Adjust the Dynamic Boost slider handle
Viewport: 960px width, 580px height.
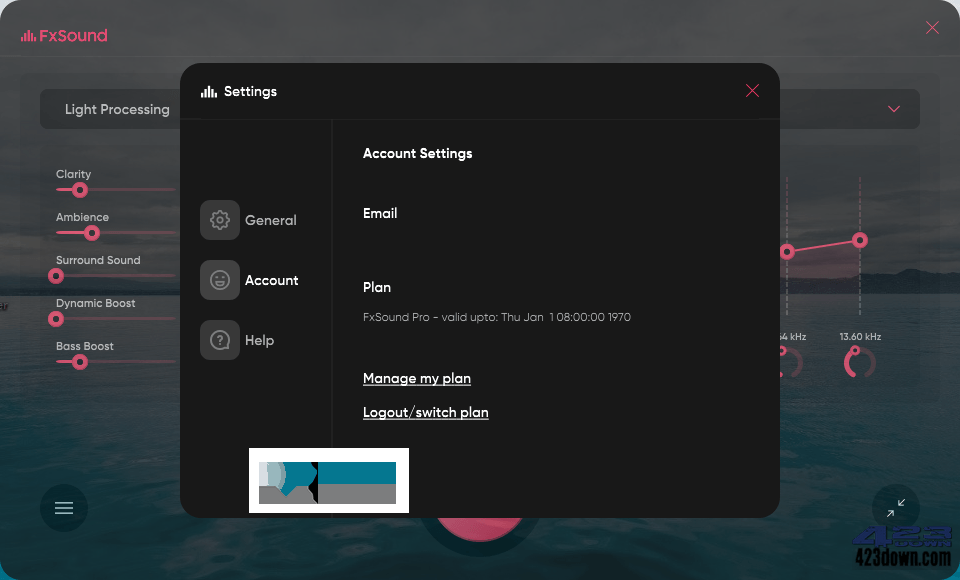tap(56, 319)
